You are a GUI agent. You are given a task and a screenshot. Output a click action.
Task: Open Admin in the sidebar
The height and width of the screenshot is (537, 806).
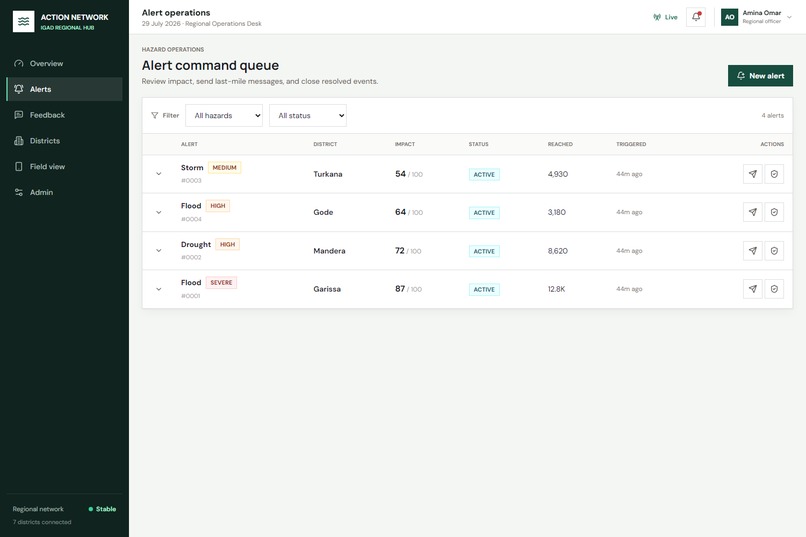[64, 192]
